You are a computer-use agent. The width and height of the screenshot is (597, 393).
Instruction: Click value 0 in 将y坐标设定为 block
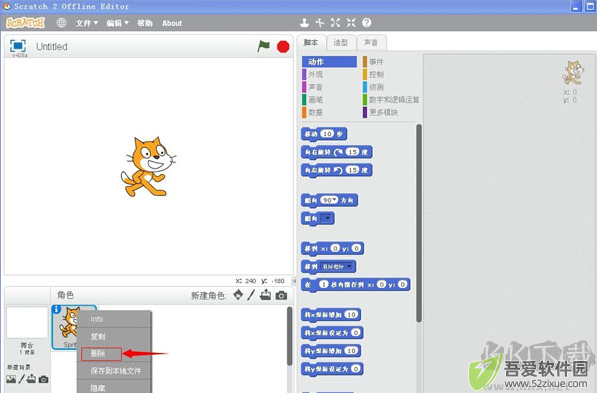355,369
